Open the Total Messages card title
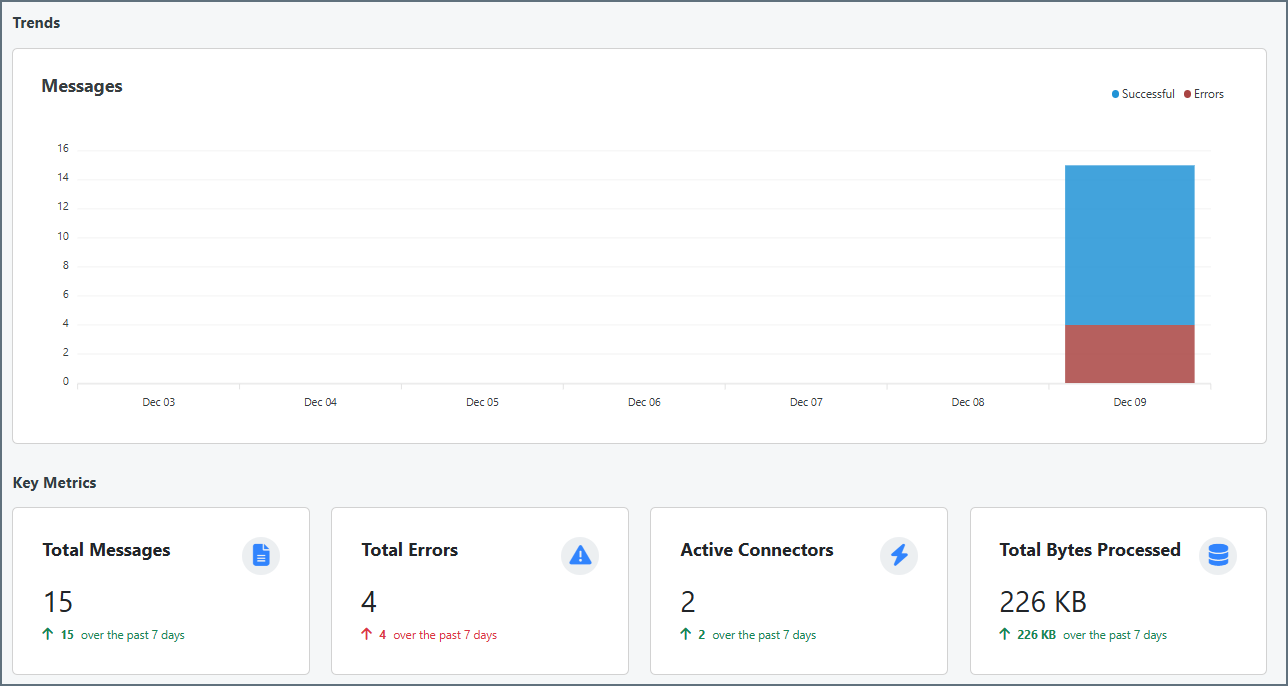Image resolution: width=1288 pixels, height=686 pixels. tap(106, 550)
